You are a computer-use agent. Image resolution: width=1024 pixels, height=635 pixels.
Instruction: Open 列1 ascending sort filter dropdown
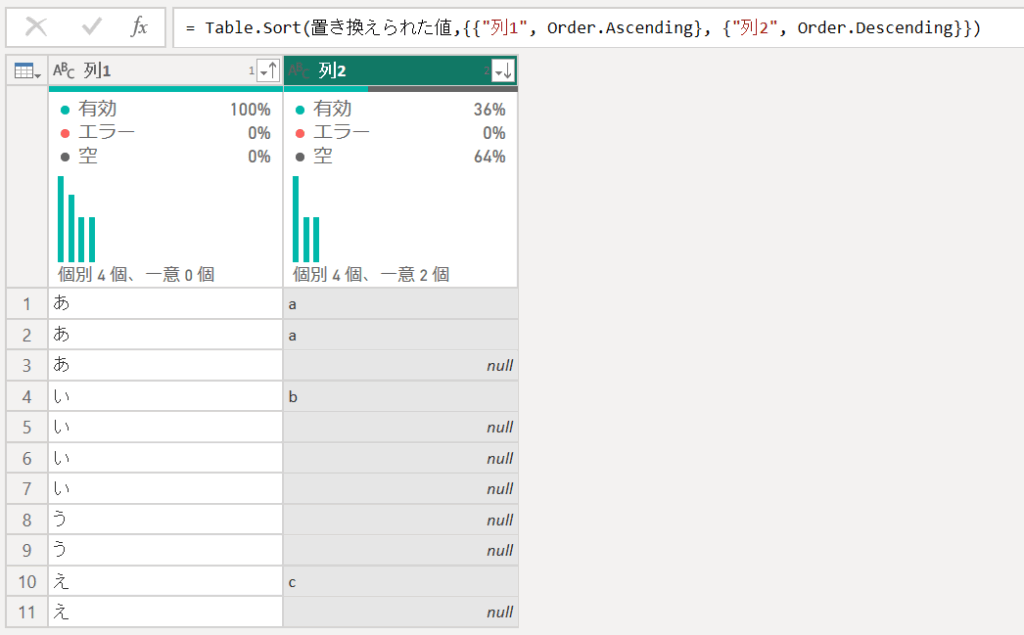click(x=268, y=71)
